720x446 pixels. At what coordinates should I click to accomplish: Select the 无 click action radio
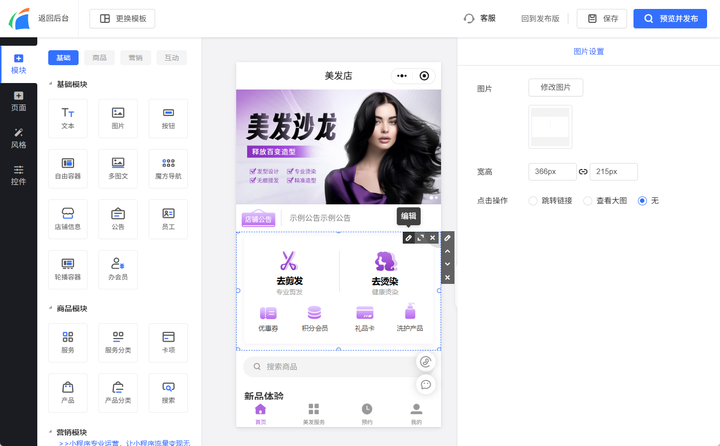tap(642, 201)
